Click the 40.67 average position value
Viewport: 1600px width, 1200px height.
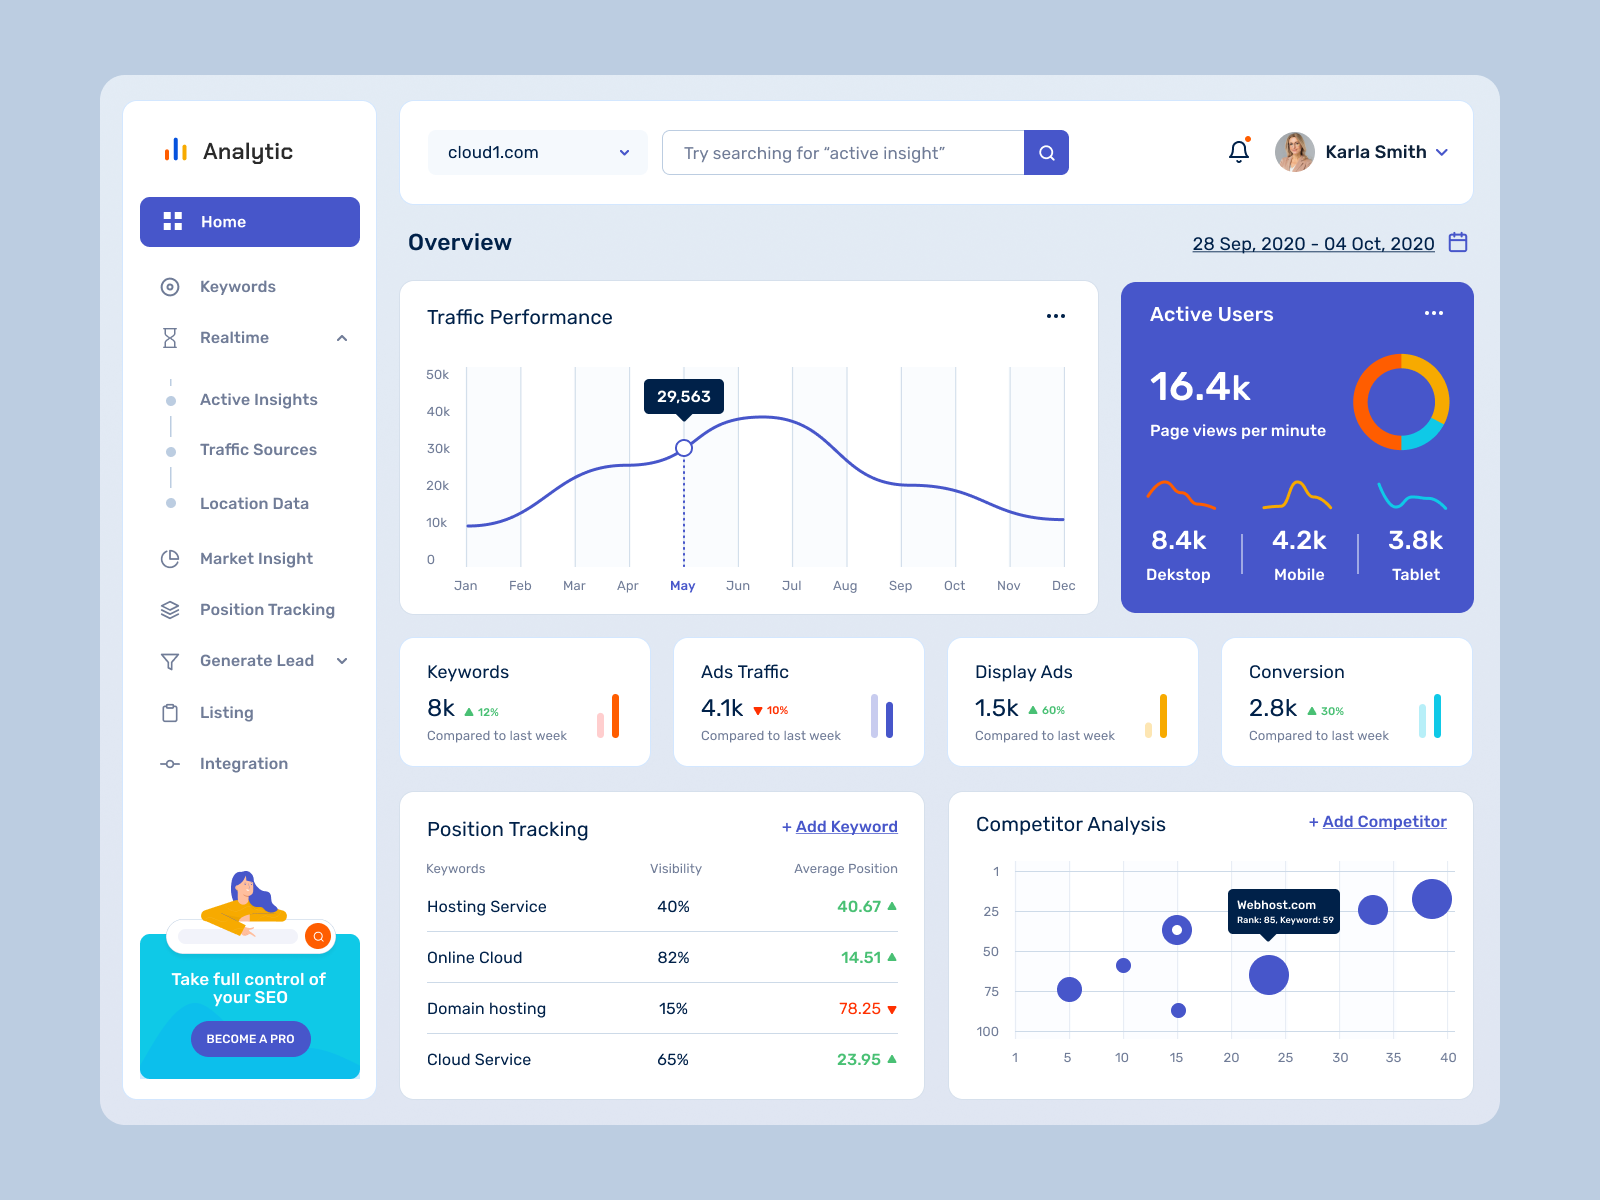tap(859, 907)
